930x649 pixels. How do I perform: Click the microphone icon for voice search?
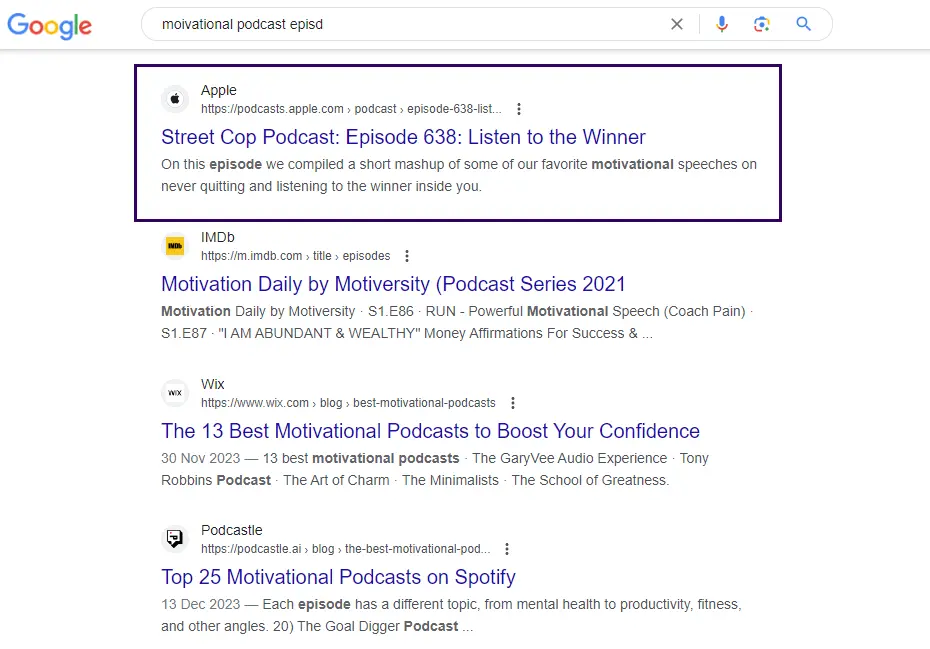[722, 23]
